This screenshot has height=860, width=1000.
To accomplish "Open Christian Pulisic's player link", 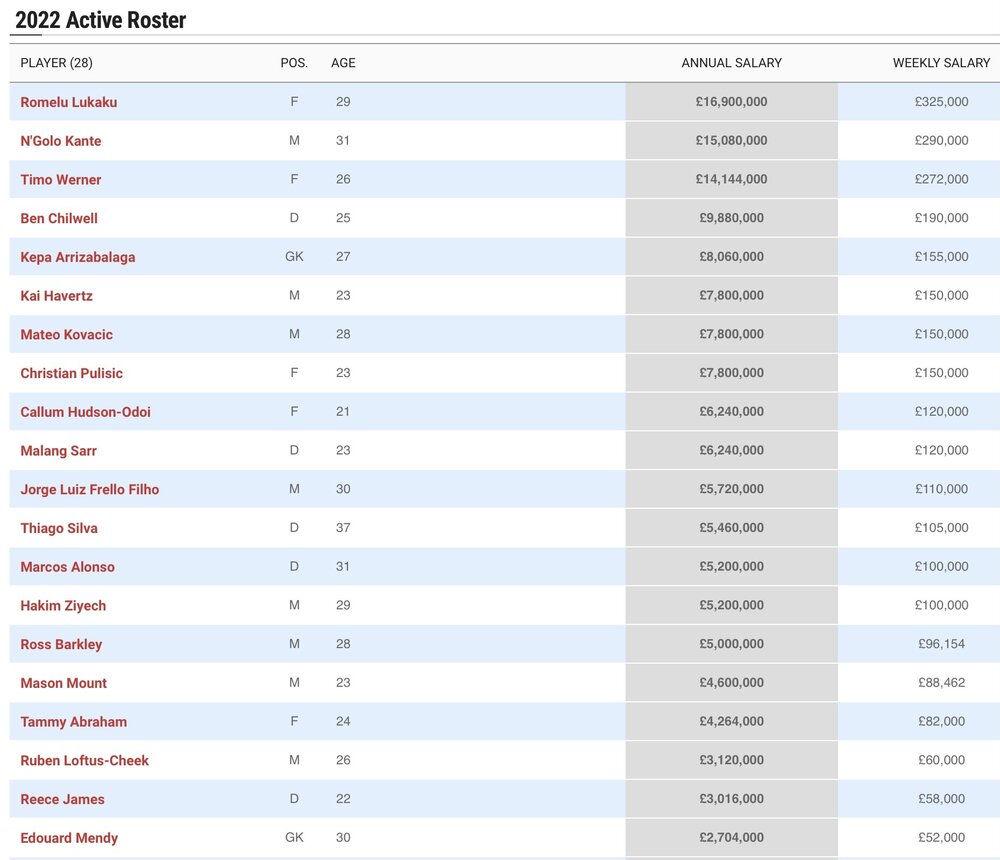I will pyautogui.click(x=71, y=373).
